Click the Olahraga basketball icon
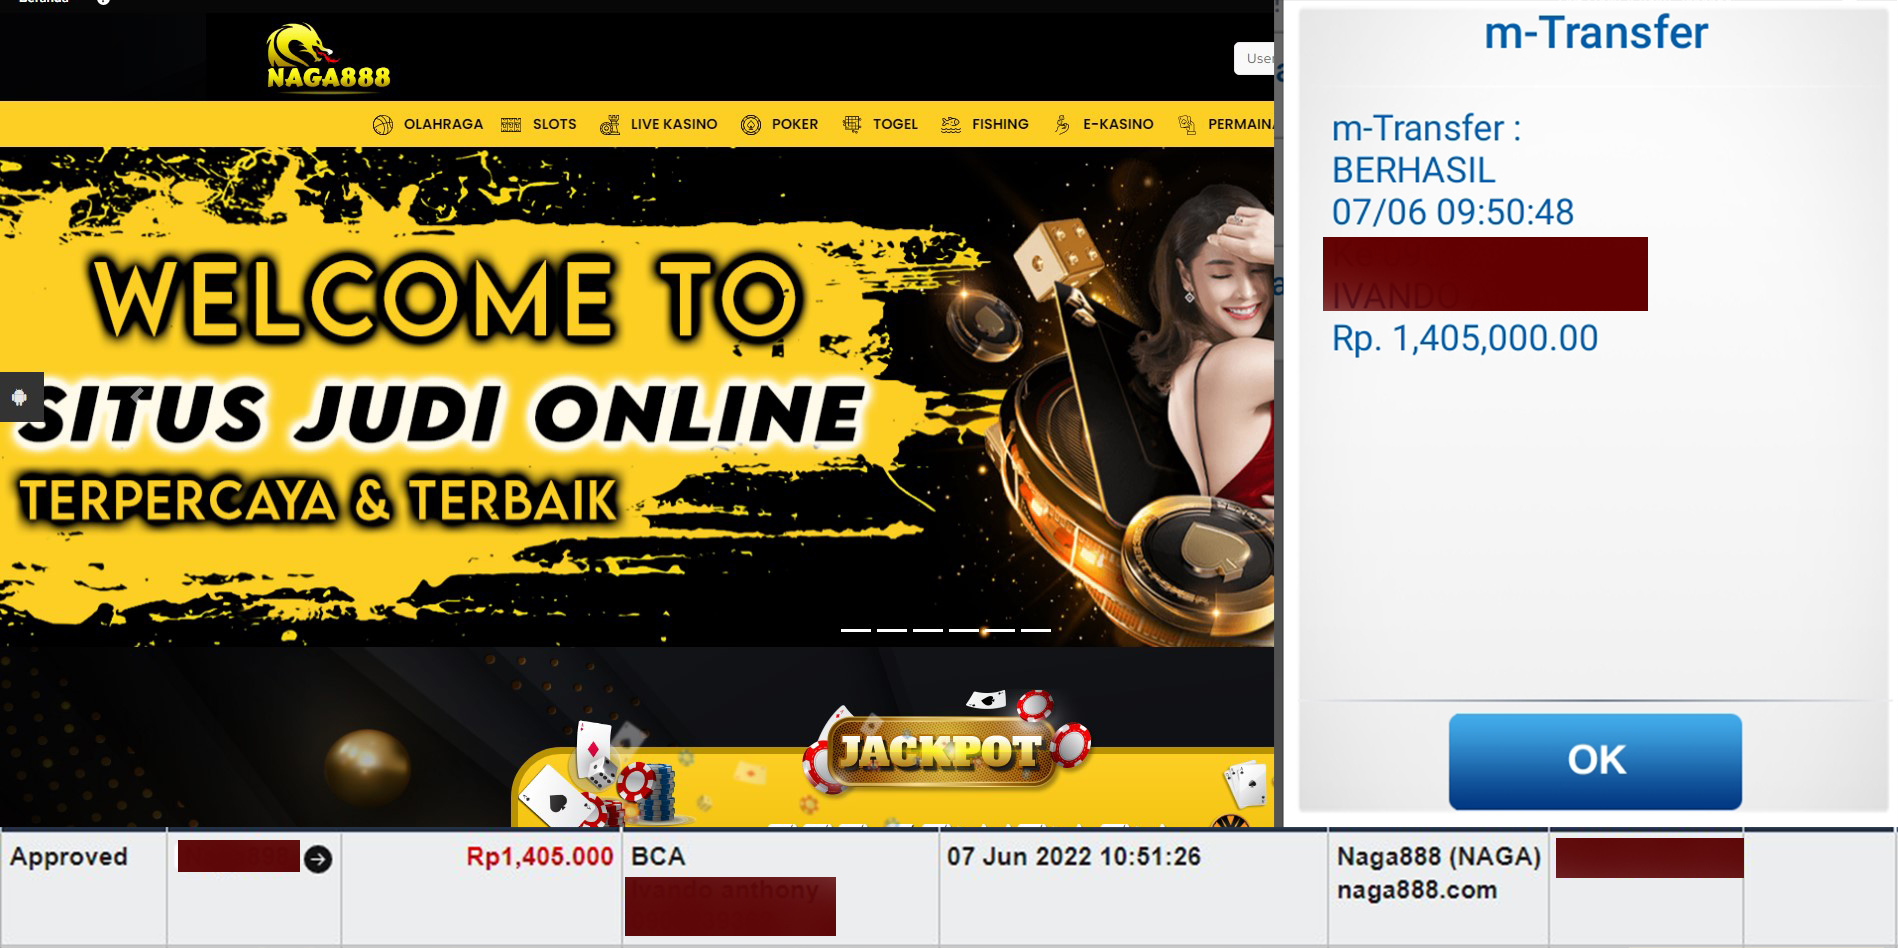1898x948 pixels. coord(383,125)
